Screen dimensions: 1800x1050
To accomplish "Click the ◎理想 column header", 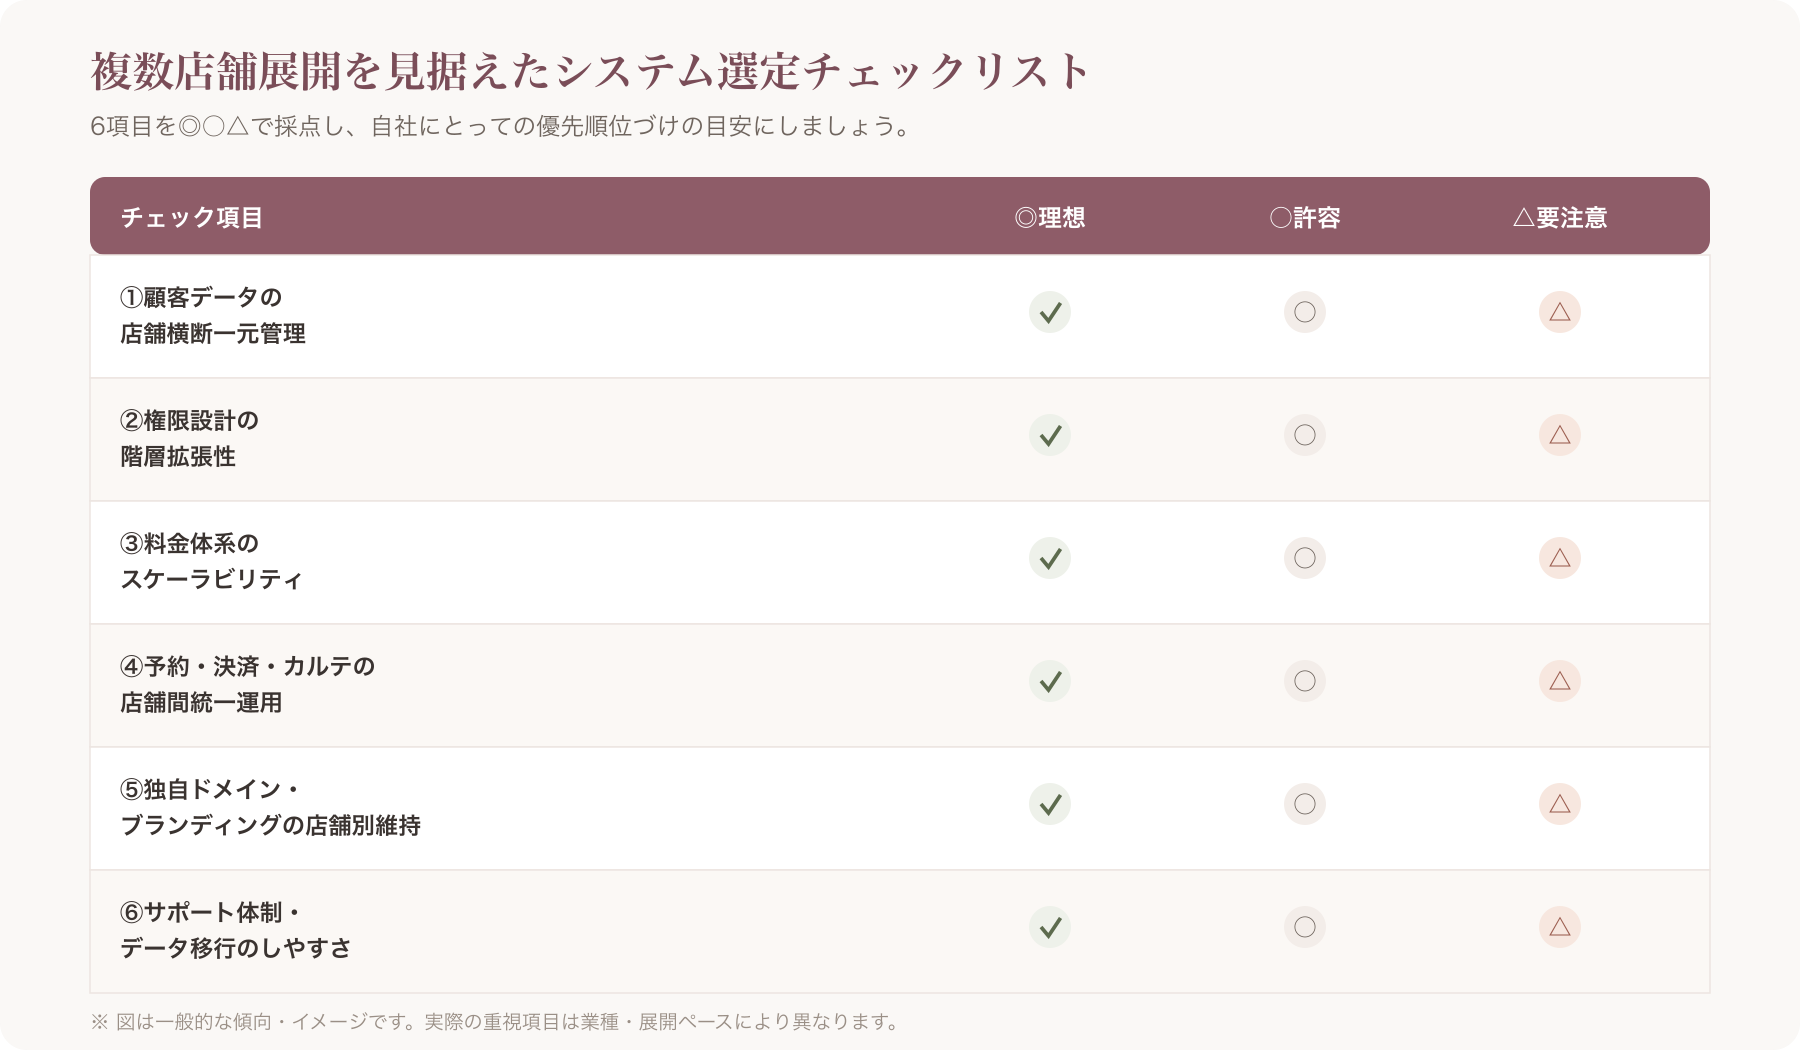I will pyautogui.click(x=1050, y=217).
